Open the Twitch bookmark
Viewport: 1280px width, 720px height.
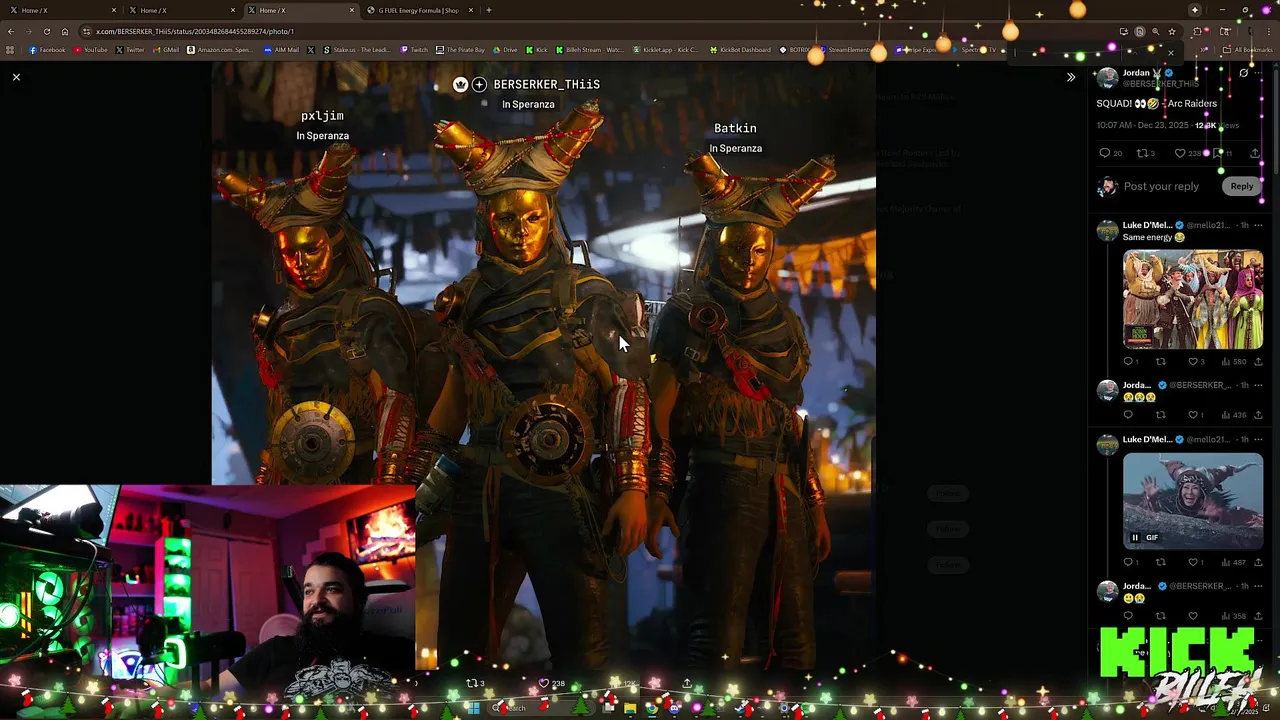pyautogui.click(x=414, y=50)
